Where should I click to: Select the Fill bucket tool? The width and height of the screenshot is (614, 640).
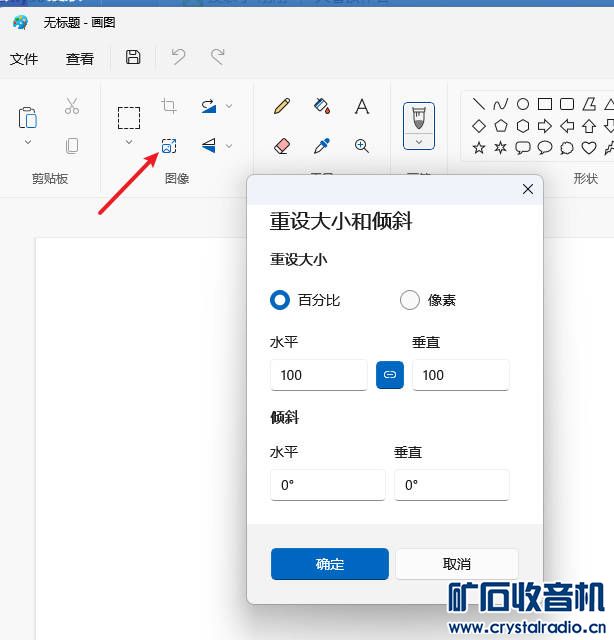pos(322,106)
